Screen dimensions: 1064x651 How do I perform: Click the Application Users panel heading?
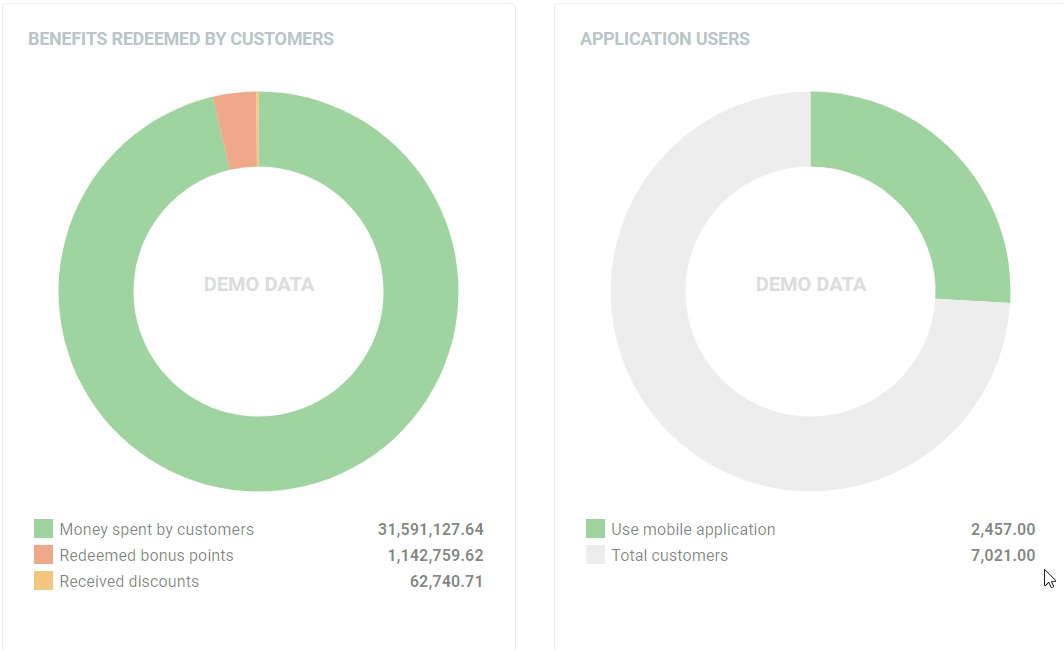pyautogui.click(x=665, y=39)
